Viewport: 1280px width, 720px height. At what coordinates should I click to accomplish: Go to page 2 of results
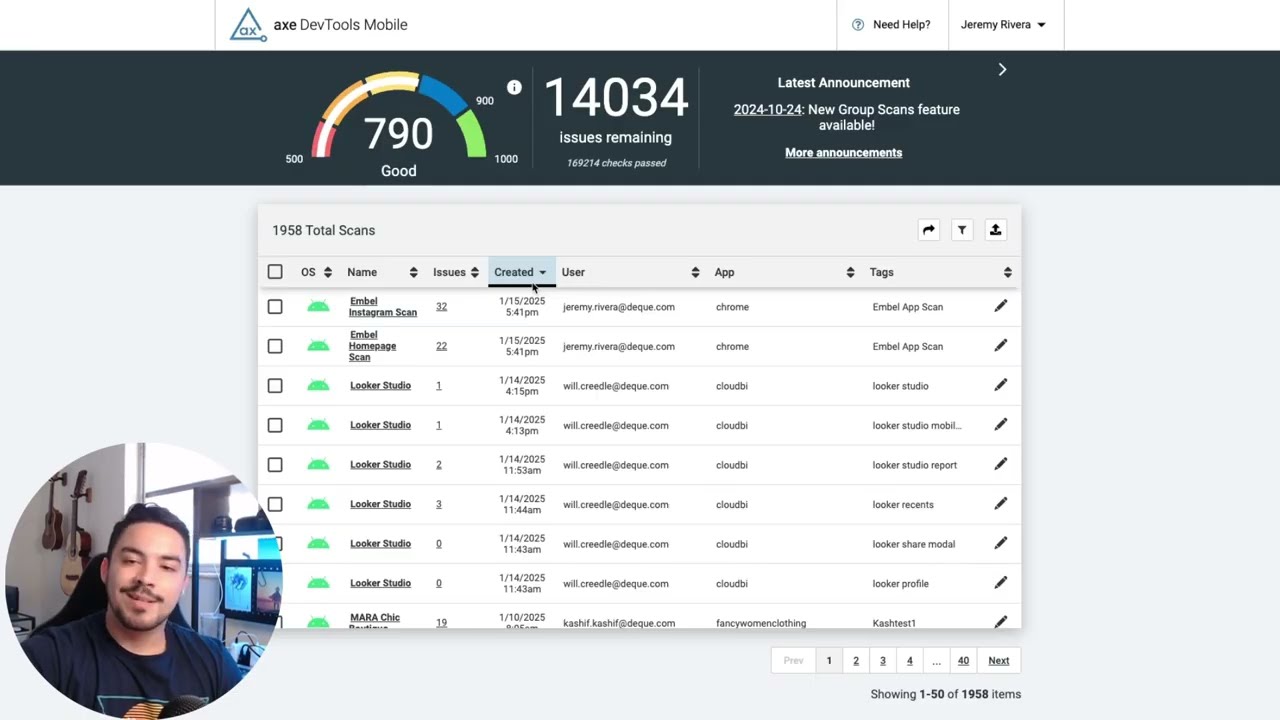tap(856, 660)
